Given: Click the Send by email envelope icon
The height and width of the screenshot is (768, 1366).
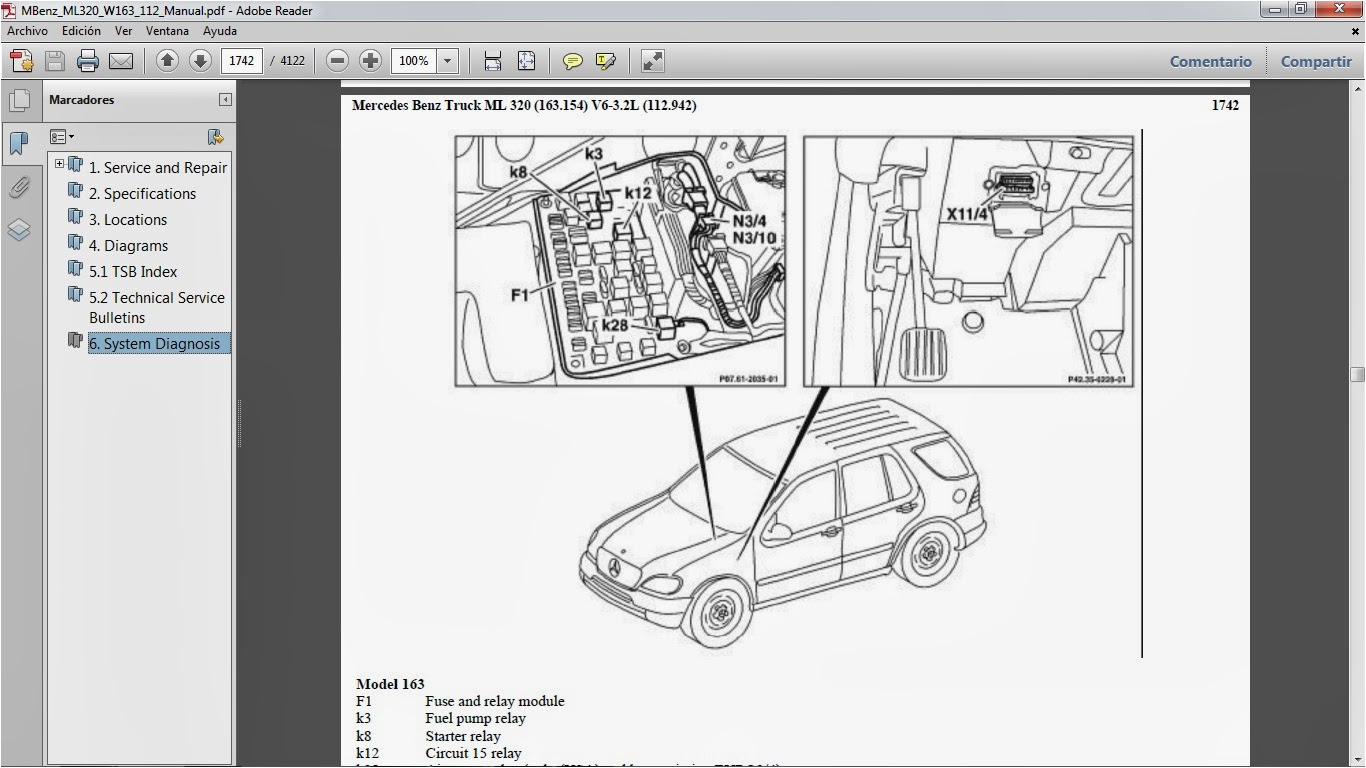Looking at the screenshot, I should pyautogui.click(x=121, y=61).
